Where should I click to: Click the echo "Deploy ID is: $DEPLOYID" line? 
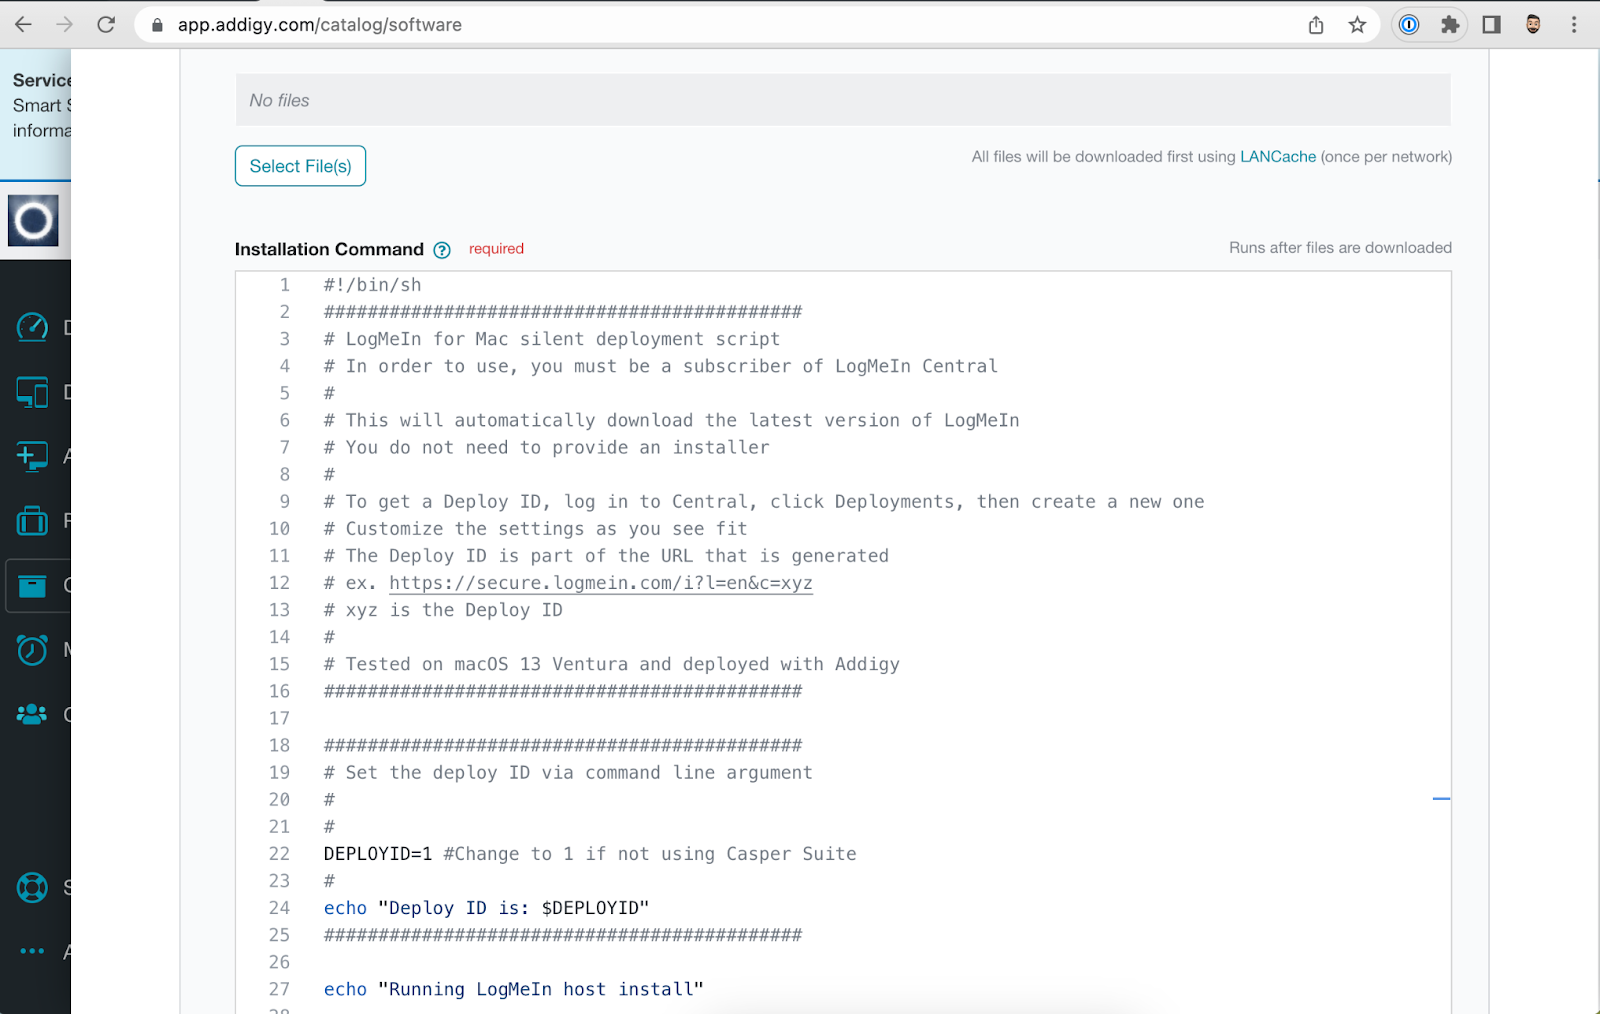(486, 908)
